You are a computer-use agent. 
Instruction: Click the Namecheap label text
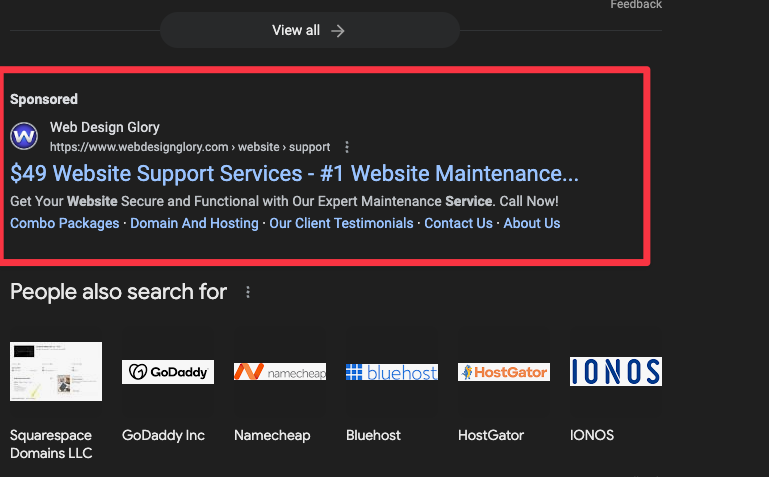tap(272, 435)
